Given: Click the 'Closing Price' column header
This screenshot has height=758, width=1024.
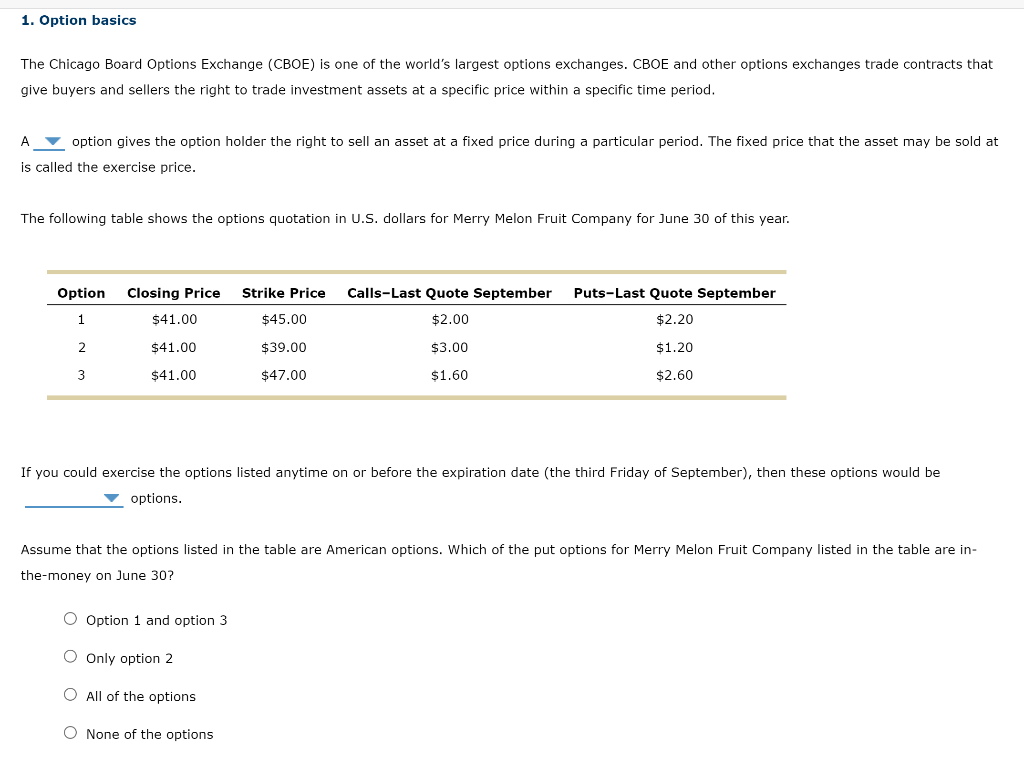Looking at the screenshot, I should 173,292.
